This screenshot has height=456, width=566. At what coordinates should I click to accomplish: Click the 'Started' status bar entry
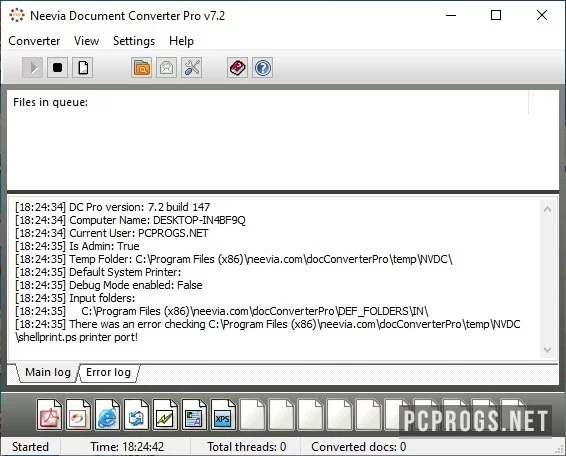pyautogui.click(x=30, y=447)
